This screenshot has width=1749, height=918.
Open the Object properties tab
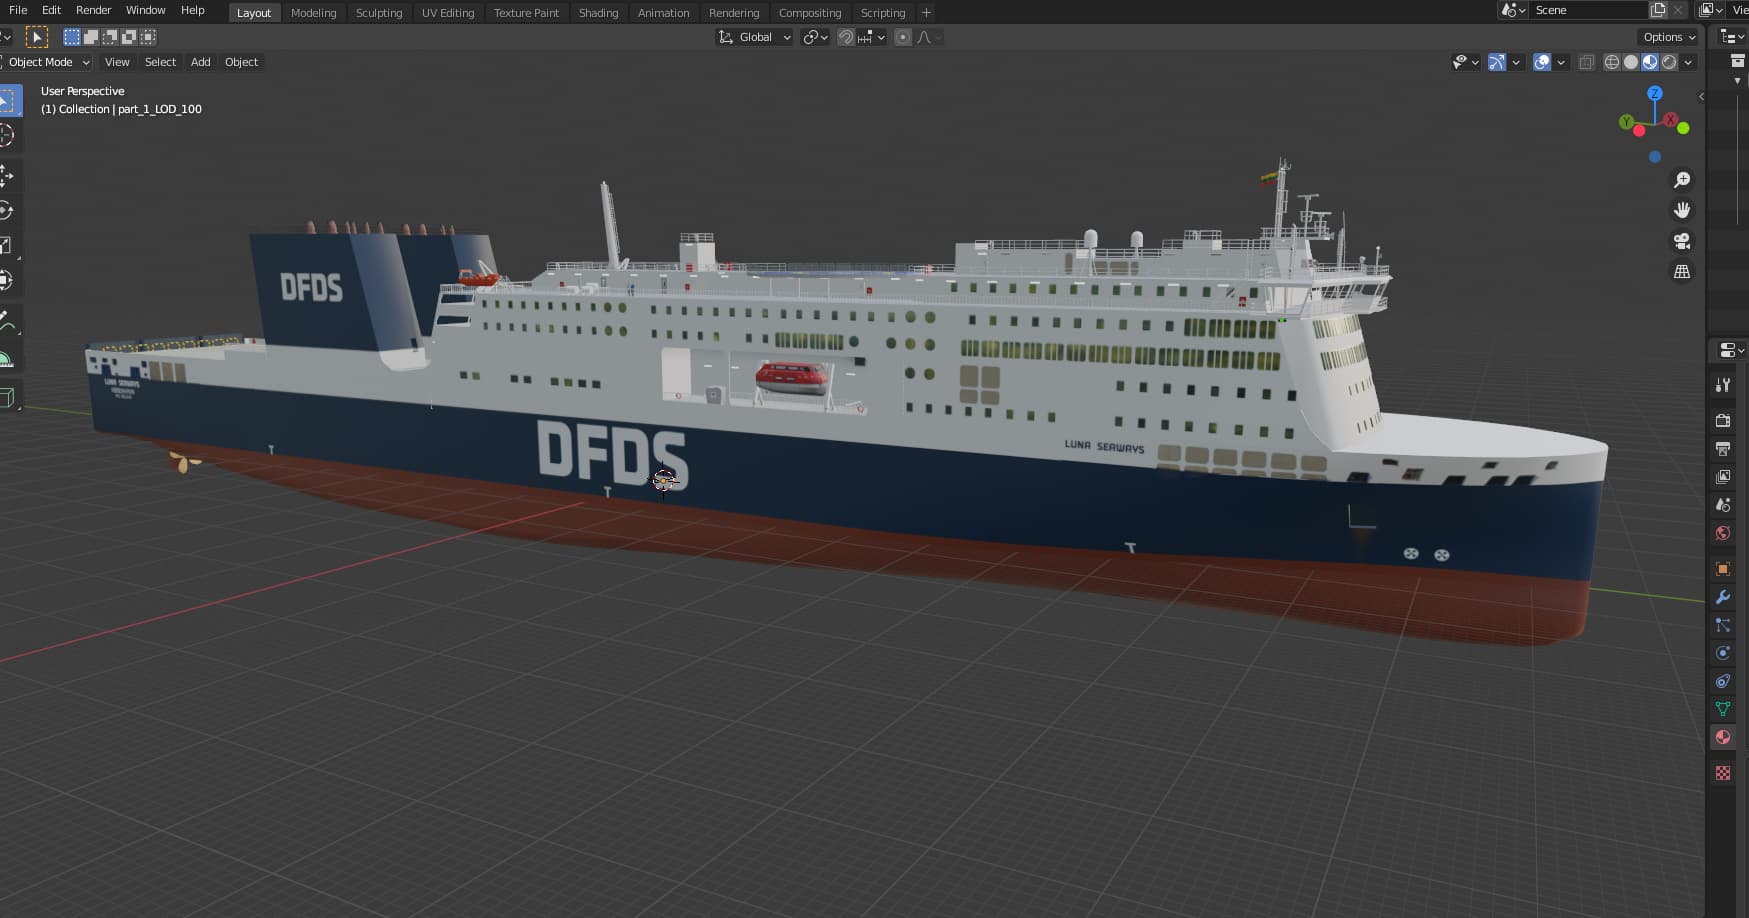pos(1723,569)
